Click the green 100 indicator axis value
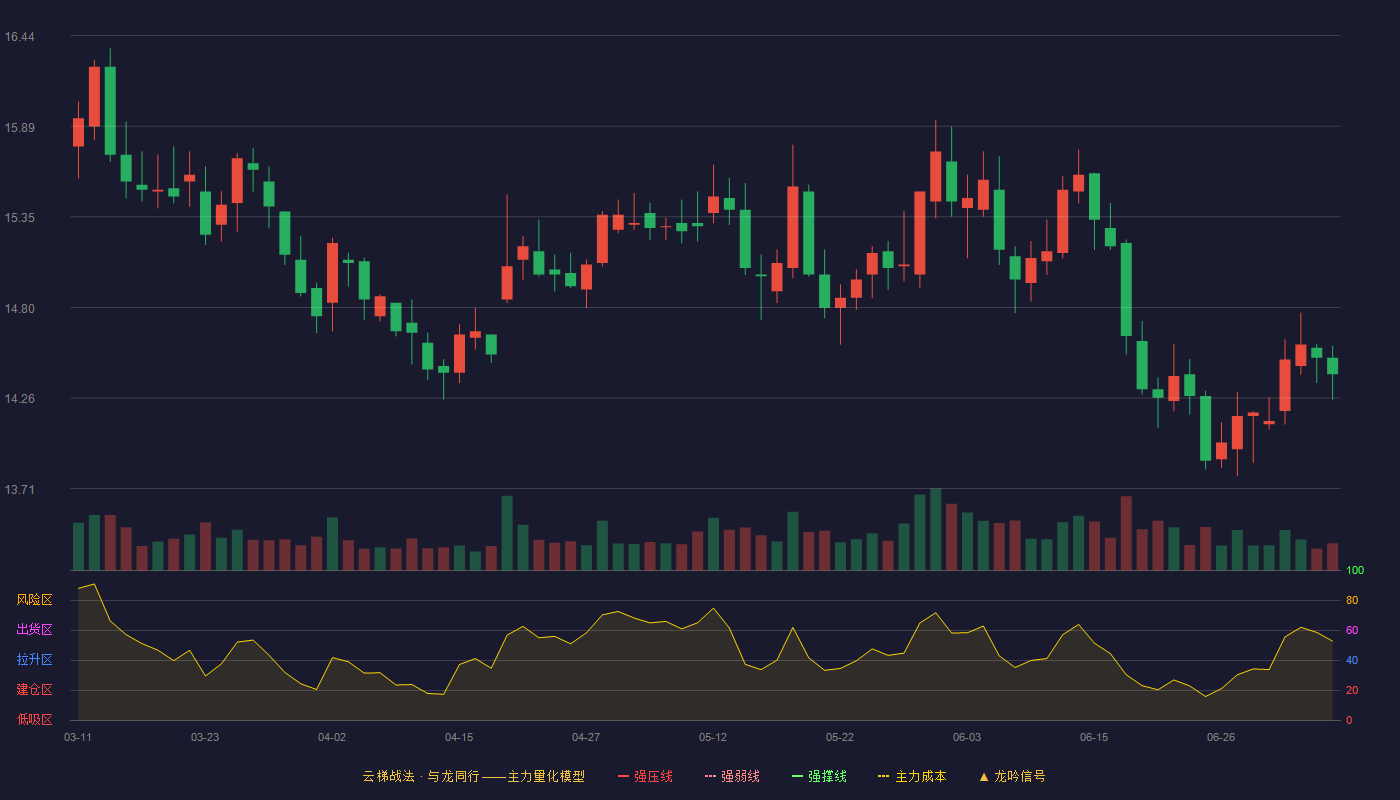Viewport: 1400px width, 800px height. pos(1355,570)
